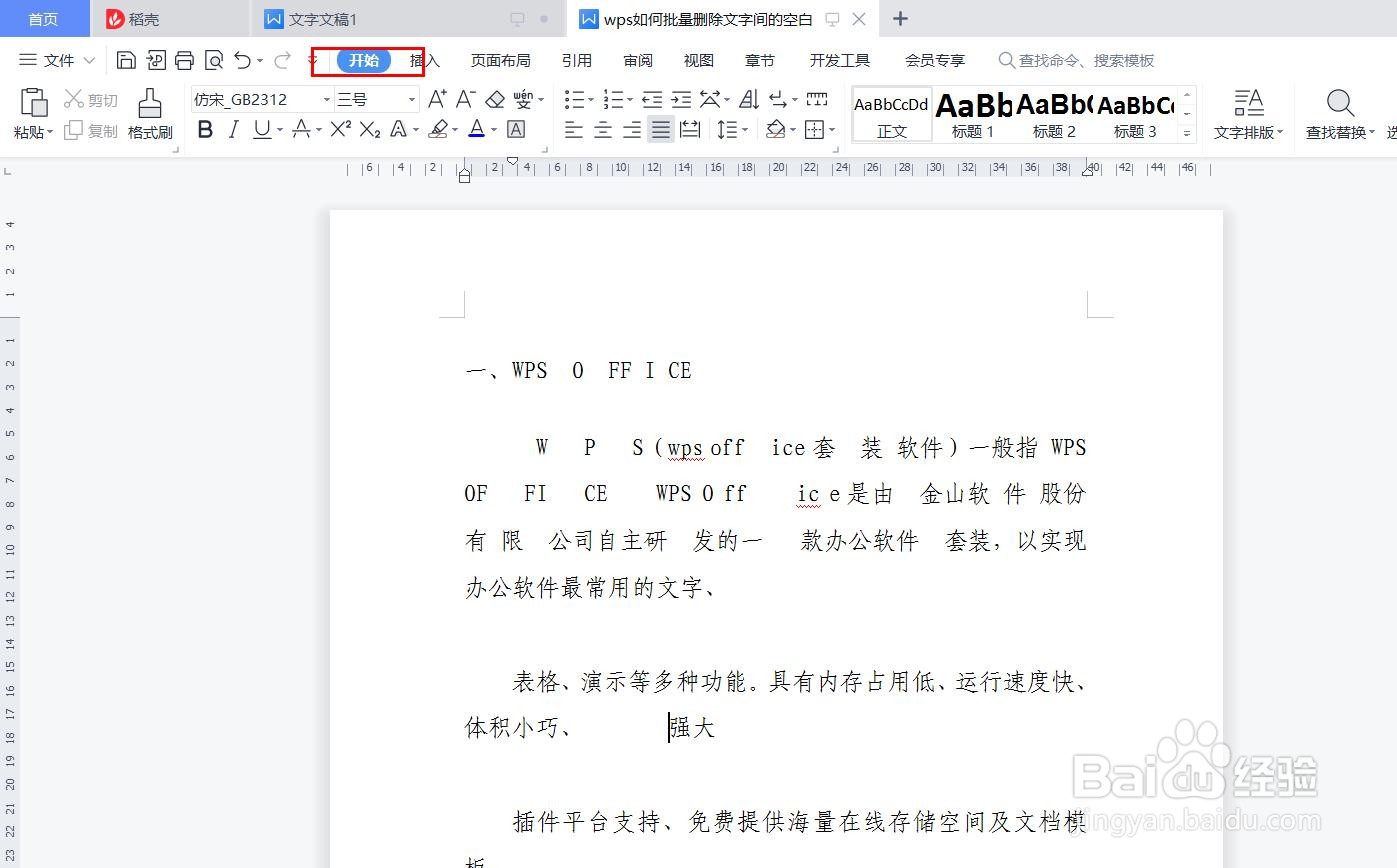
Task: Click the Save icon in quick toolbar
Action: point(126,60)
